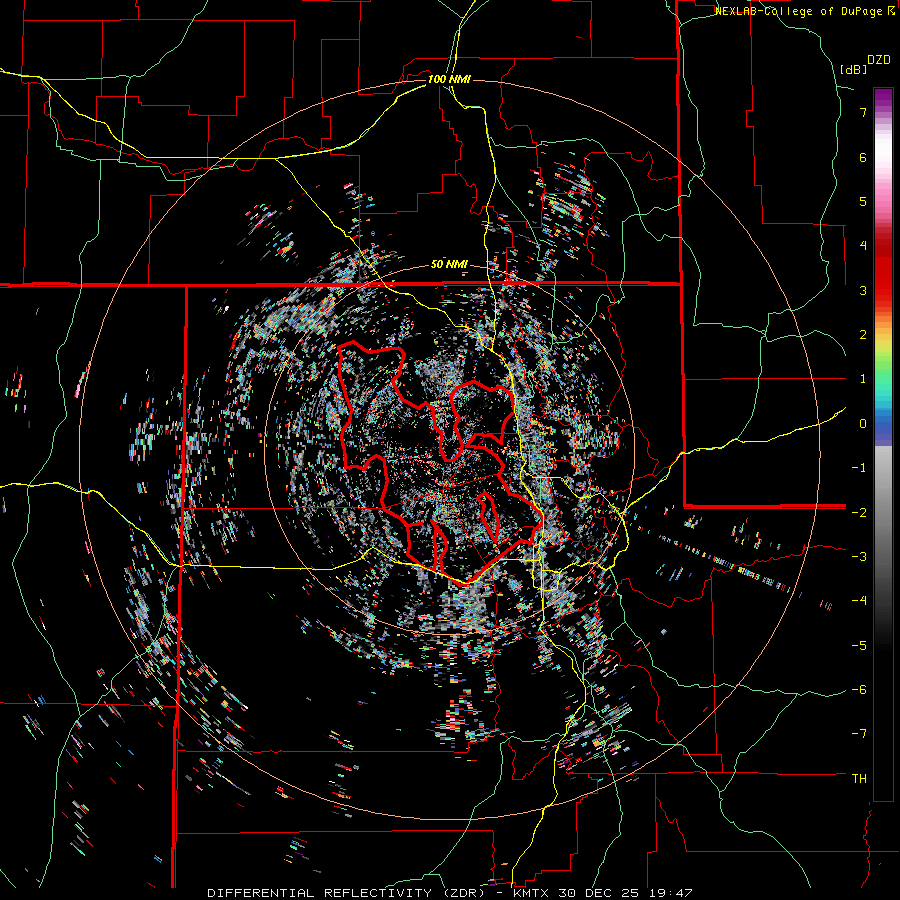Click the 3 value on the dB scale

(x=863, y=290)
